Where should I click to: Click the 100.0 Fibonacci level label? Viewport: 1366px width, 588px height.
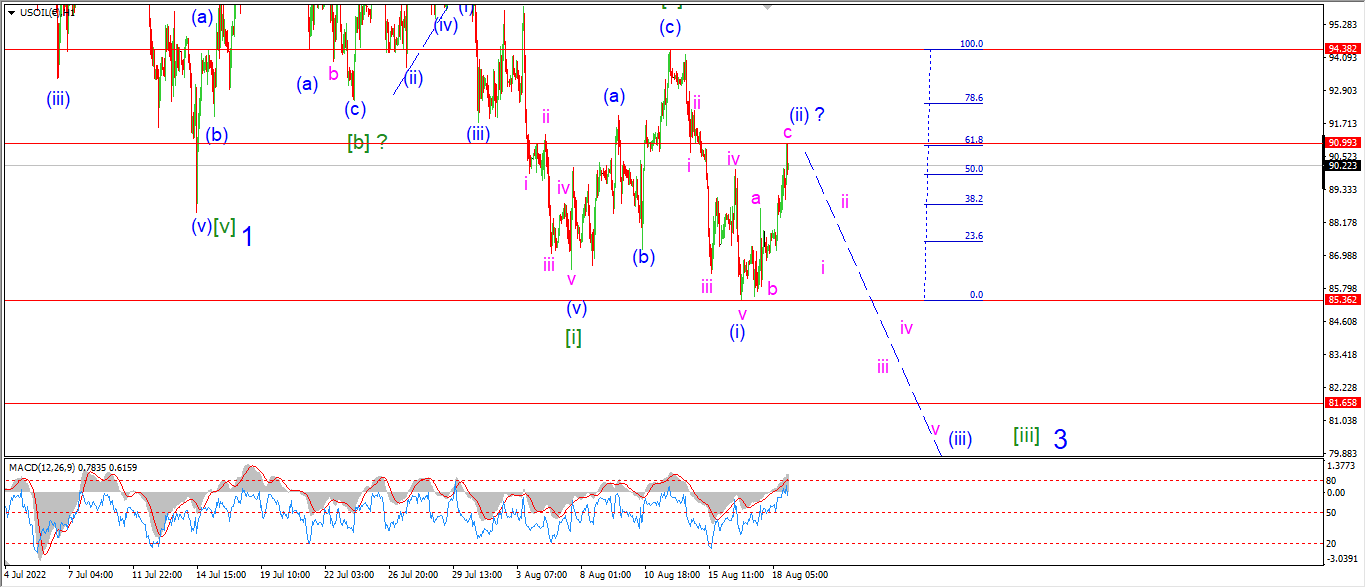[971, 44]
